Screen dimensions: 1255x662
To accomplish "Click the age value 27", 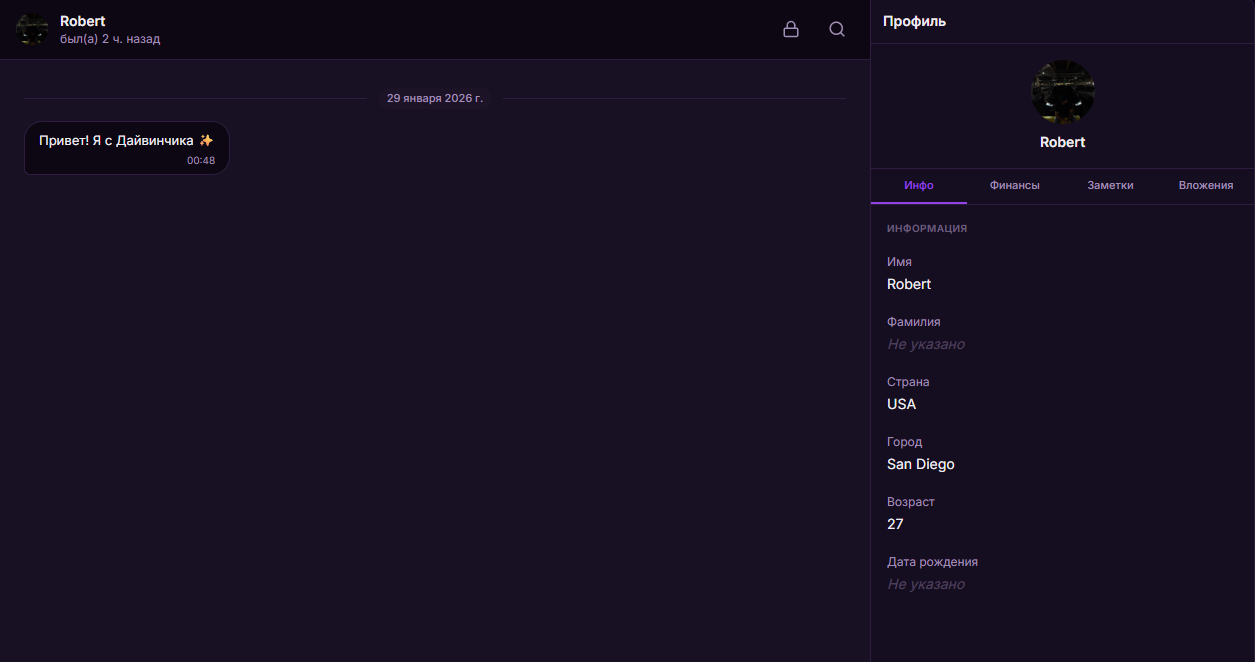I will pos(895,524).
